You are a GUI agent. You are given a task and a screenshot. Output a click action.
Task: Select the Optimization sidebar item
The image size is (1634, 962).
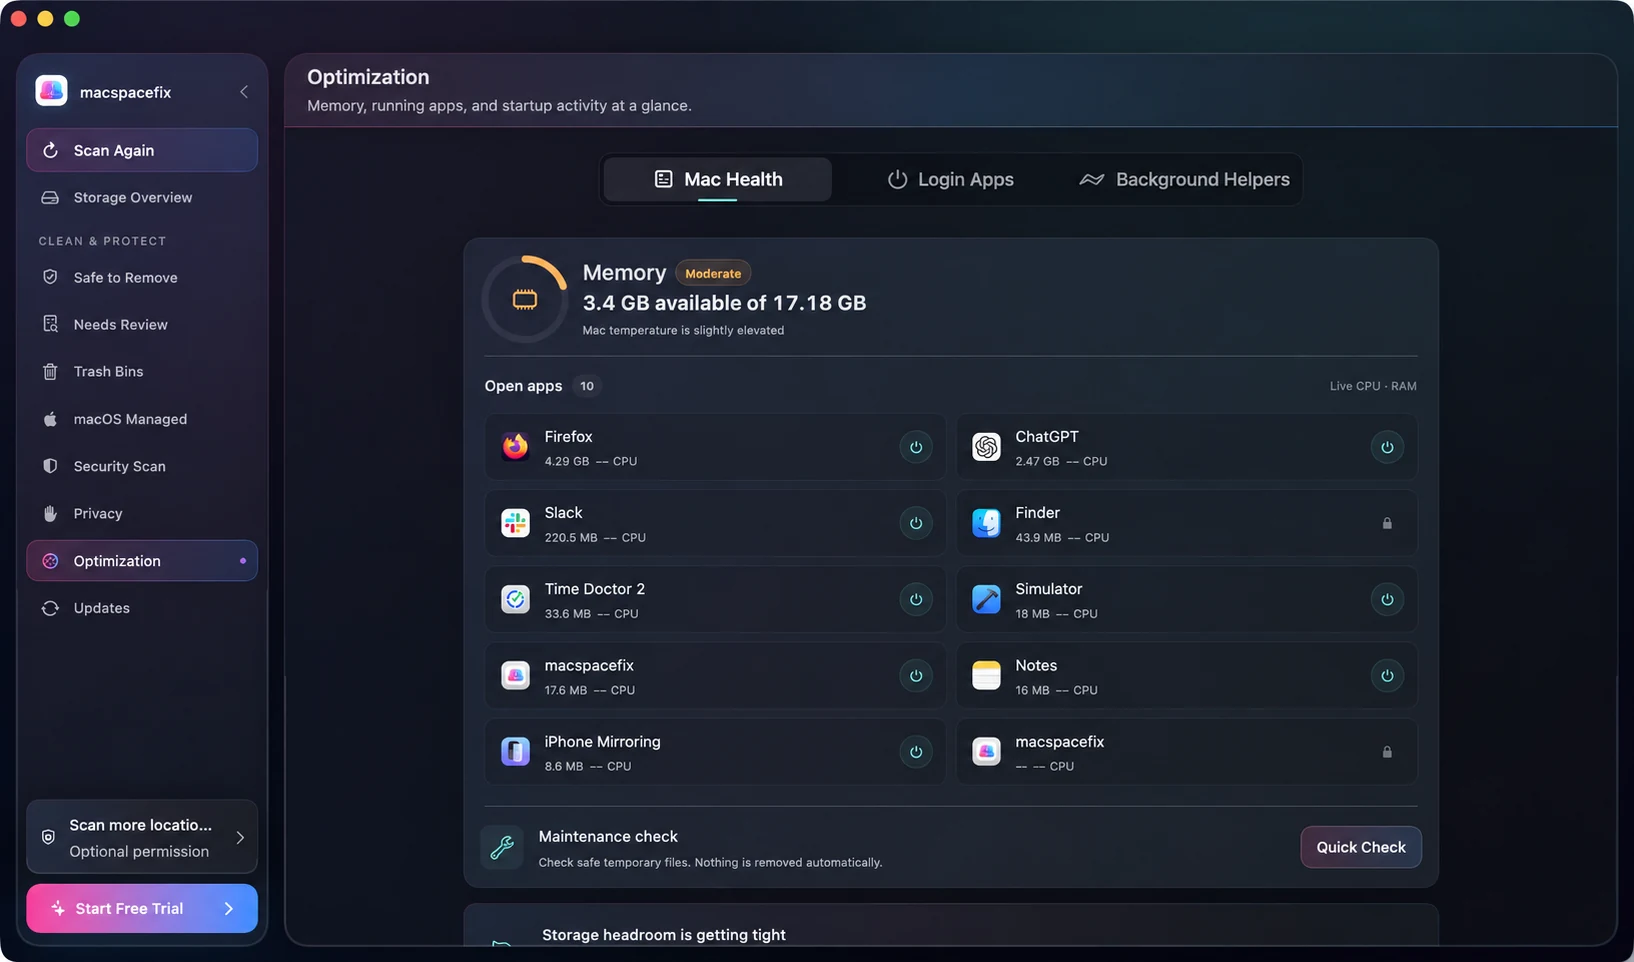point(142,561)
